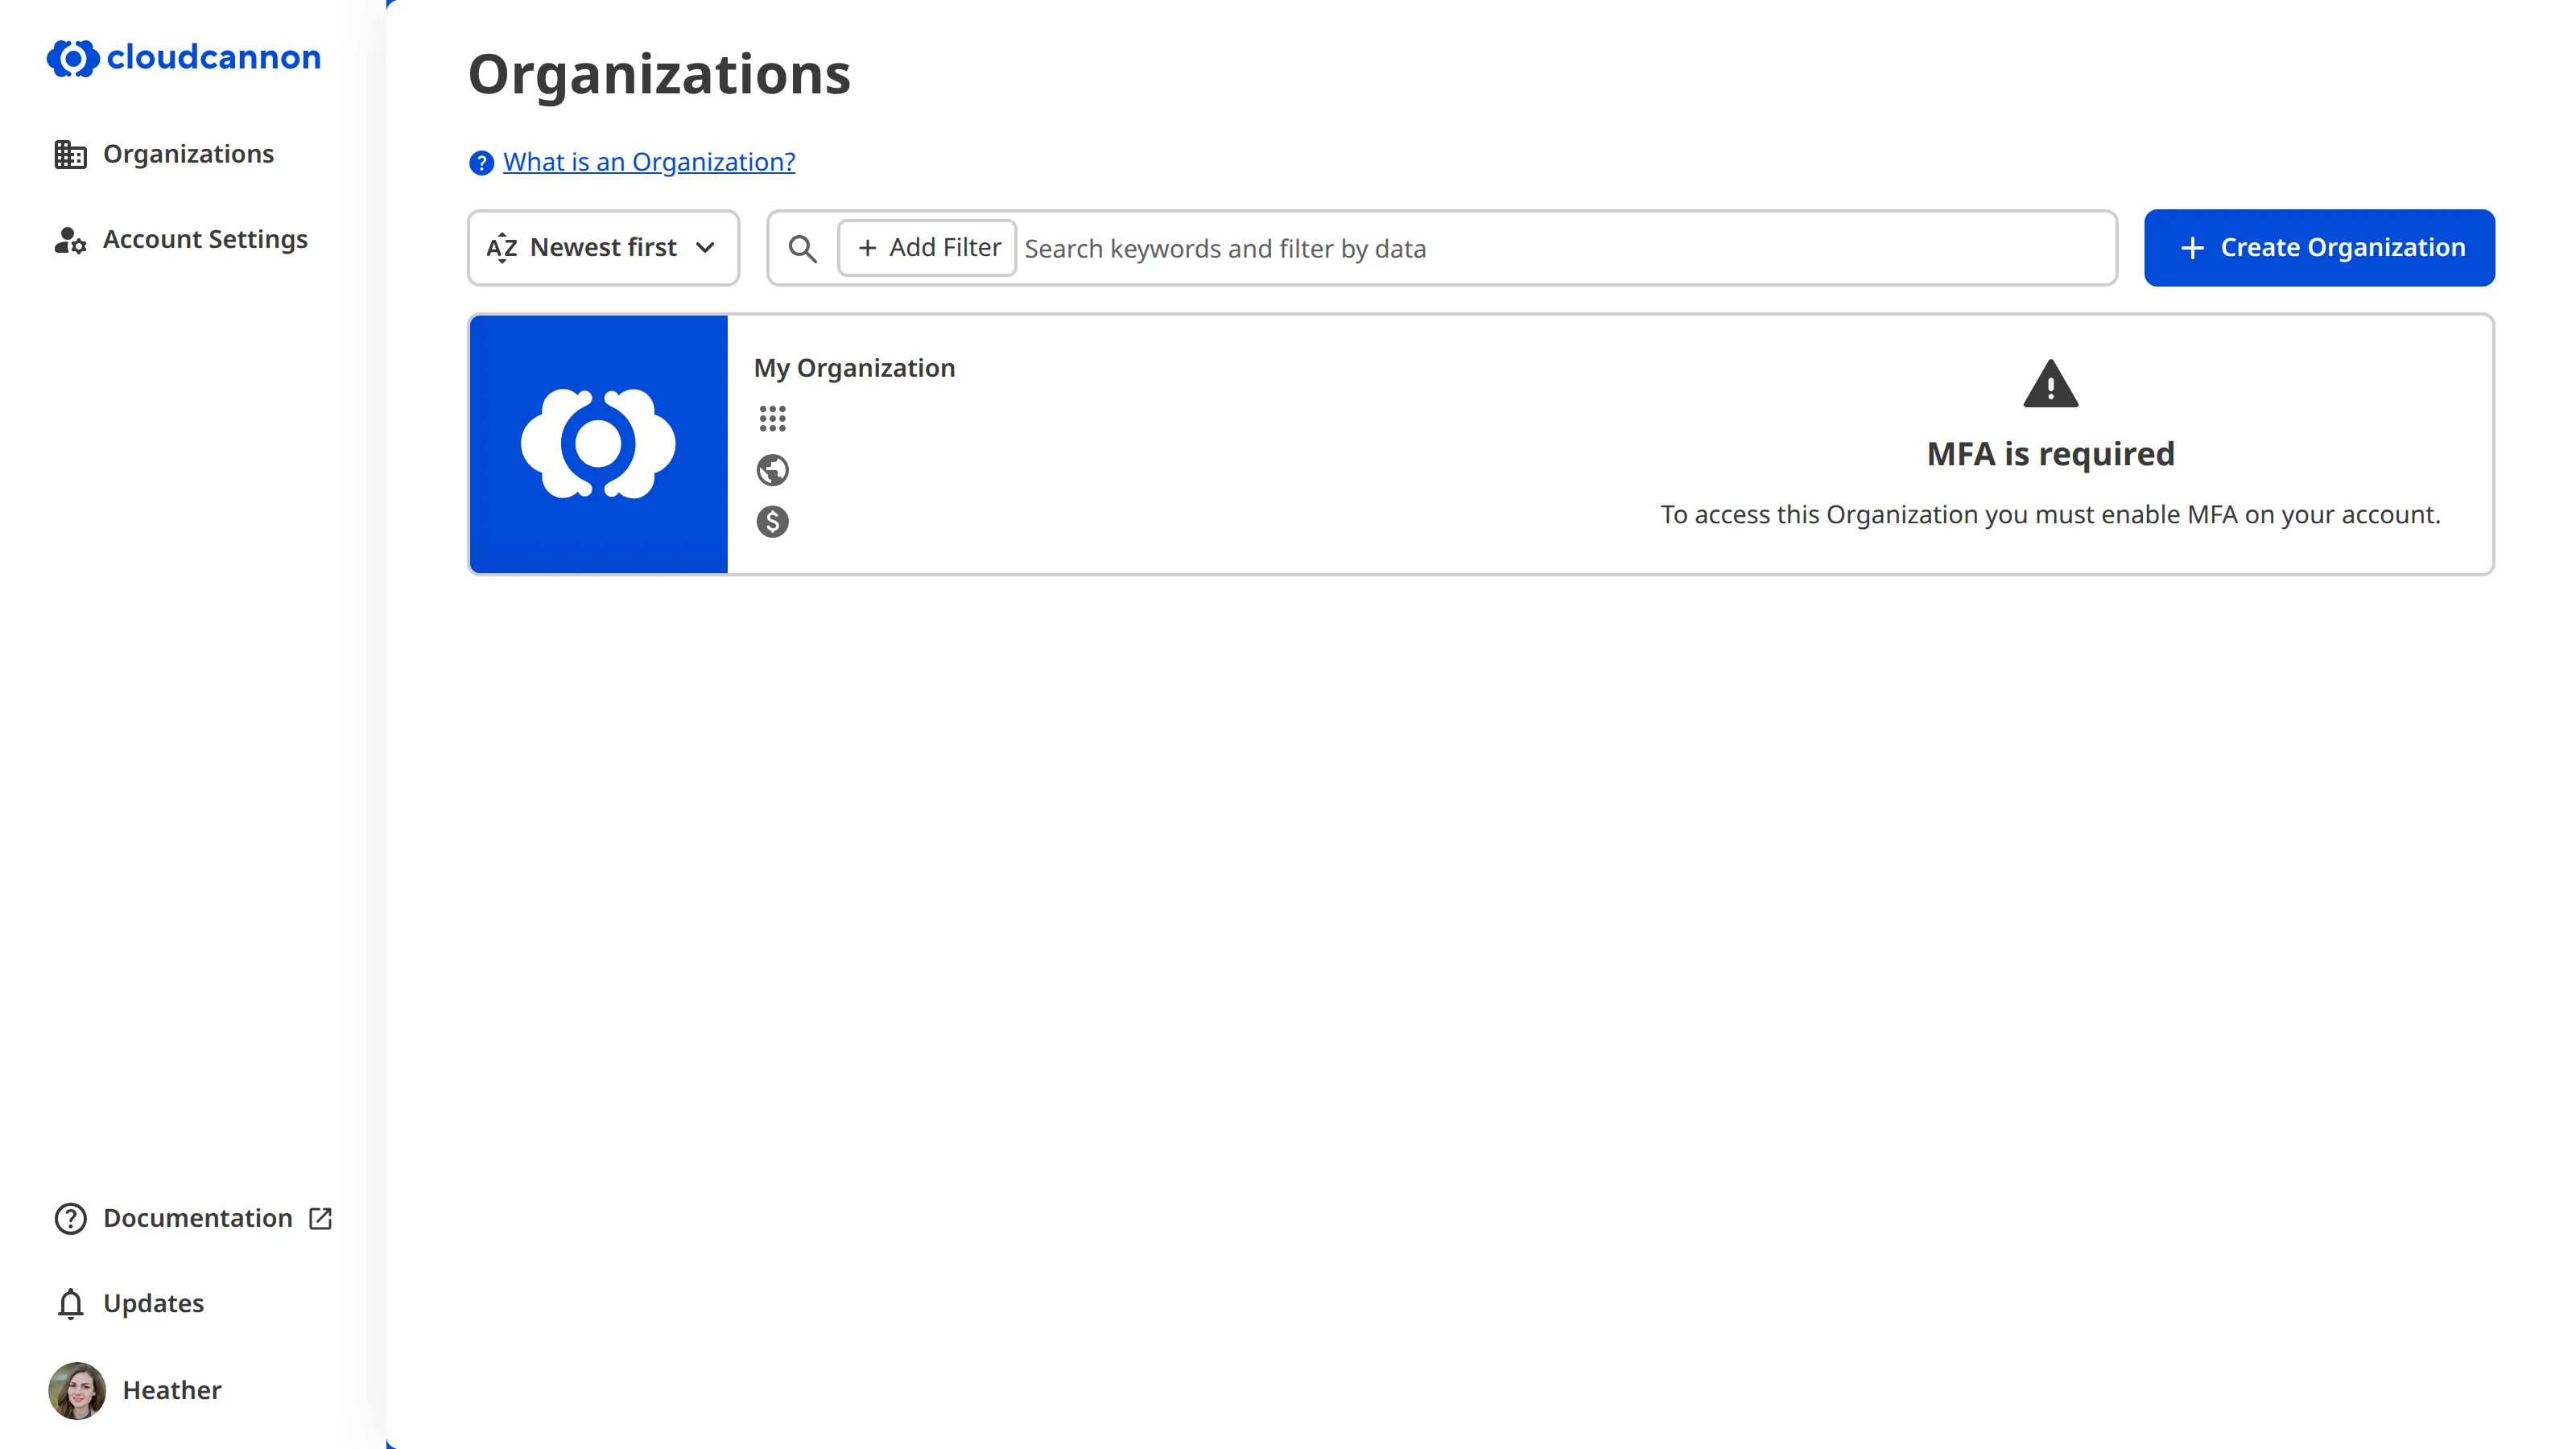
Task: Click the Account Settings person-gear icon
Action: tap(70, 240)
